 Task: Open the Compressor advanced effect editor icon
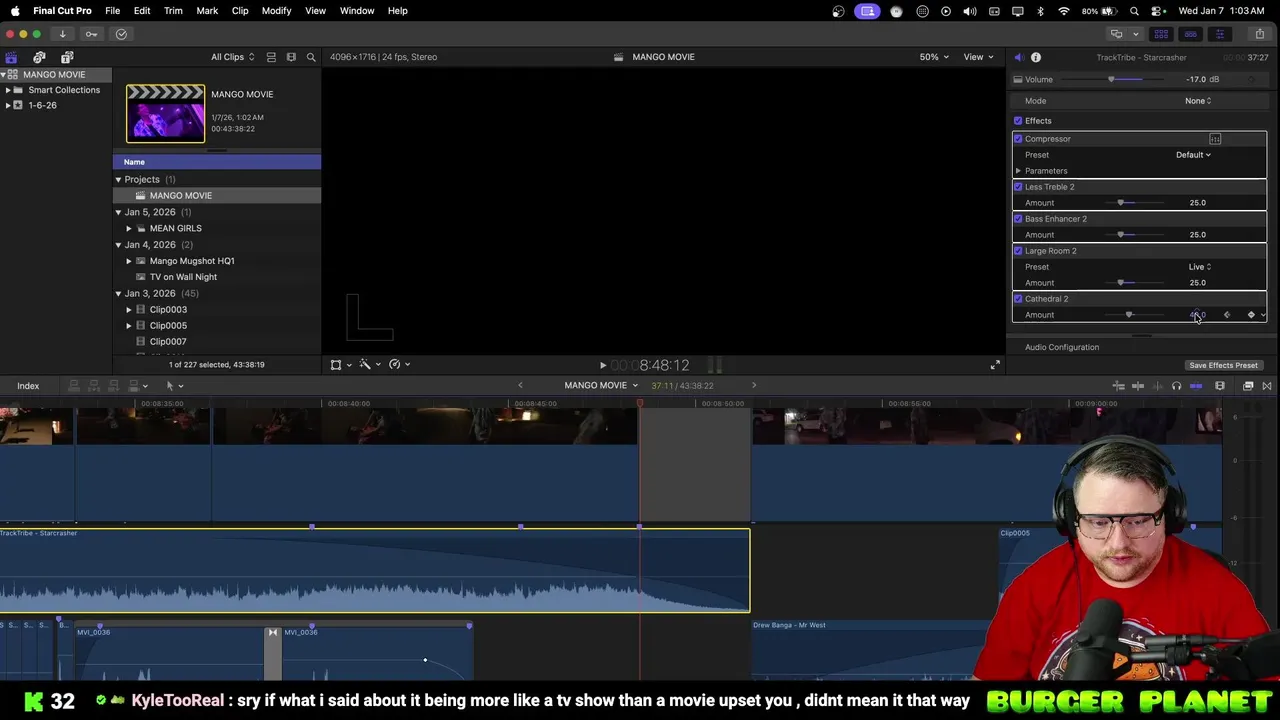(1215, 139)
